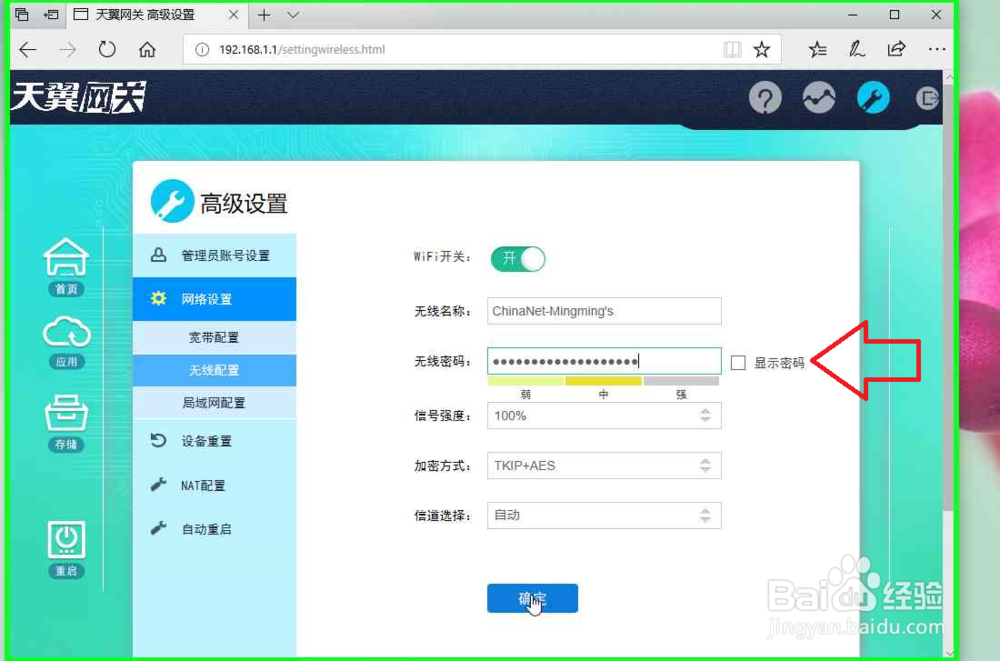Screen dimensions: 1000x661
Task: Select the wrench settings icon
Action: pos(872,98)
